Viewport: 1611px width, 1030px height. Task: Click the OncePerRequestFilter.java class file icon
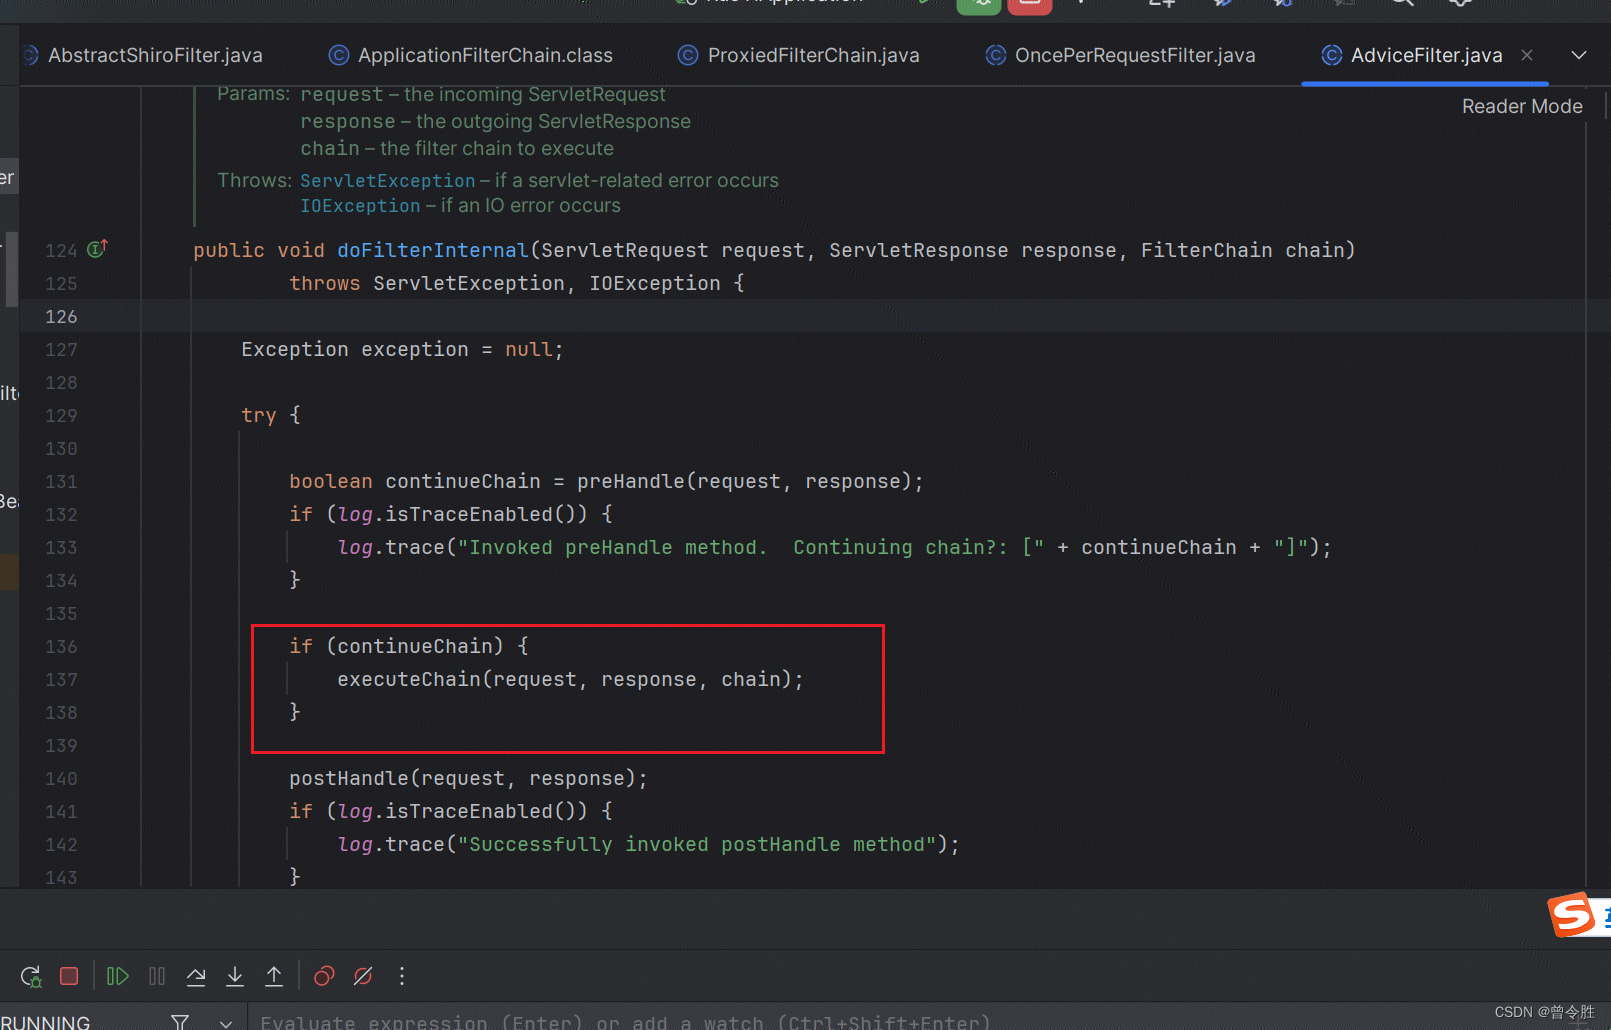click(x=996, y=55)
